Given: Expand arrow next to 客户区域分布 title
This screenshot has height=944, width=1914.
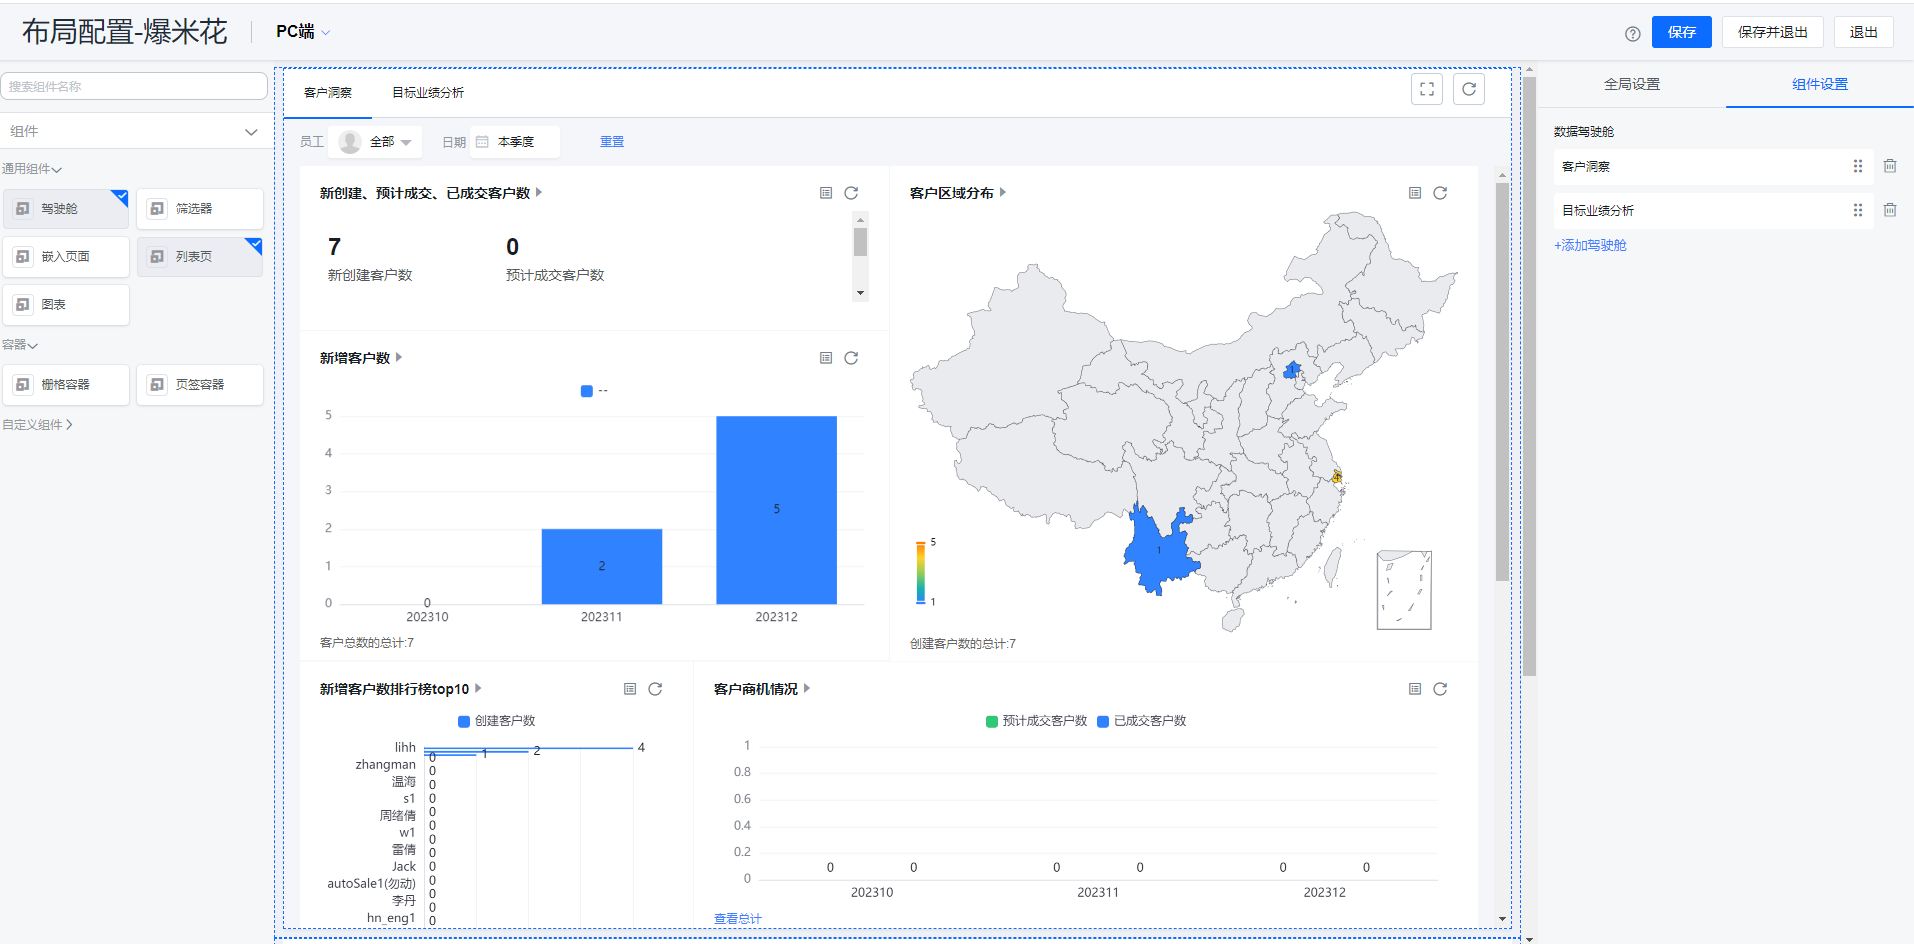Looking at the screenshot, I should pos(1003,192).
